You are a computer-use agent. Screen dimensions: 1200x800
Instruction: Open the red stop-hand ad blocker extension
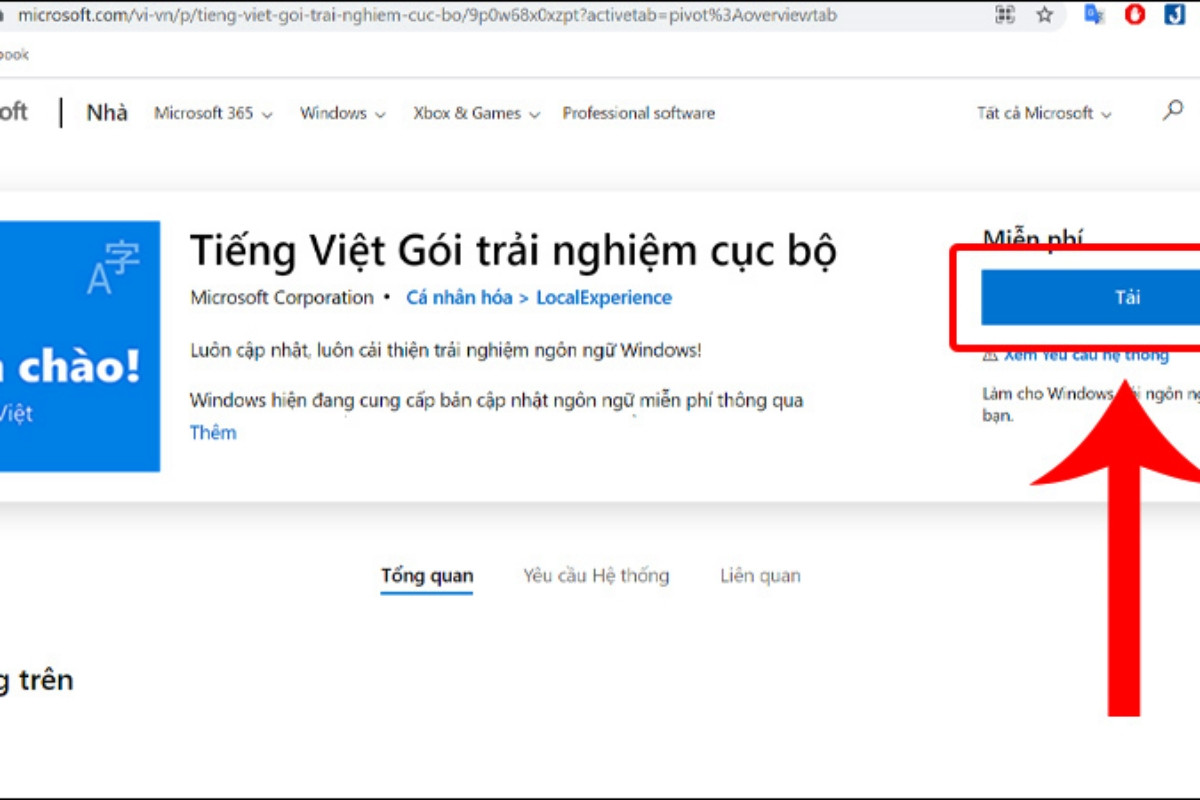tap(1135, 15)
